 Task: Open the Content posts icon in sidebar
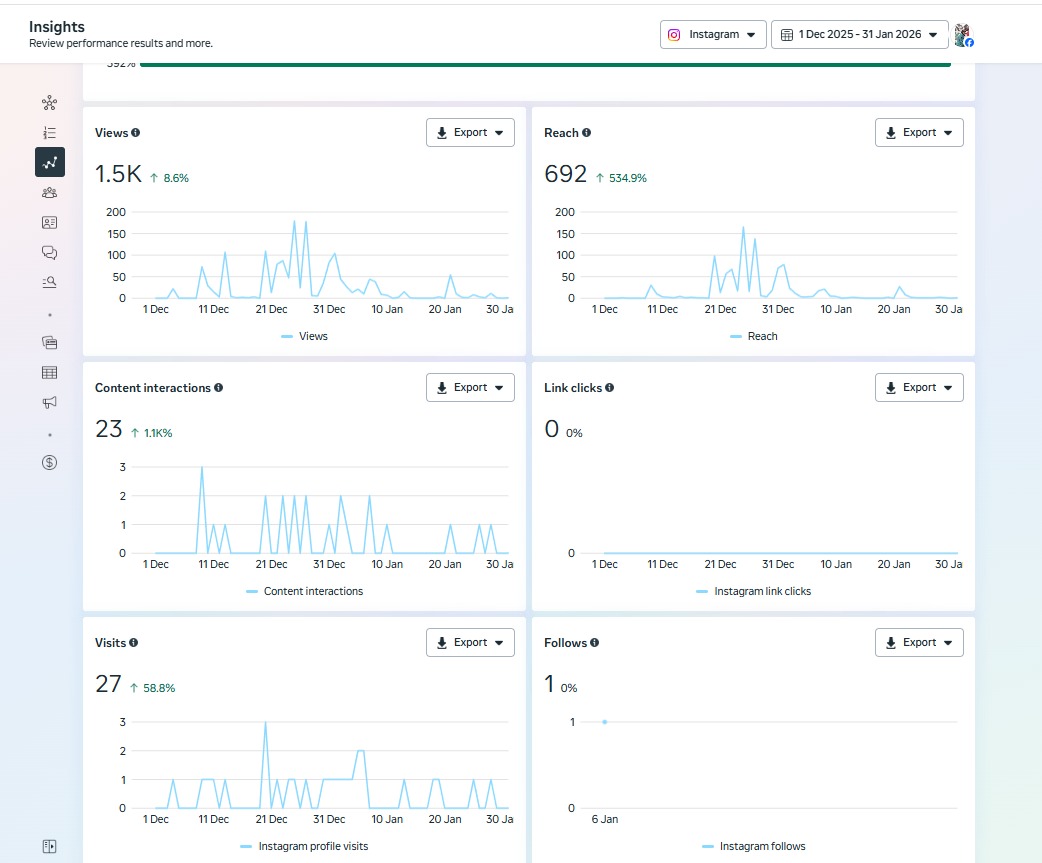pos(49,343)
